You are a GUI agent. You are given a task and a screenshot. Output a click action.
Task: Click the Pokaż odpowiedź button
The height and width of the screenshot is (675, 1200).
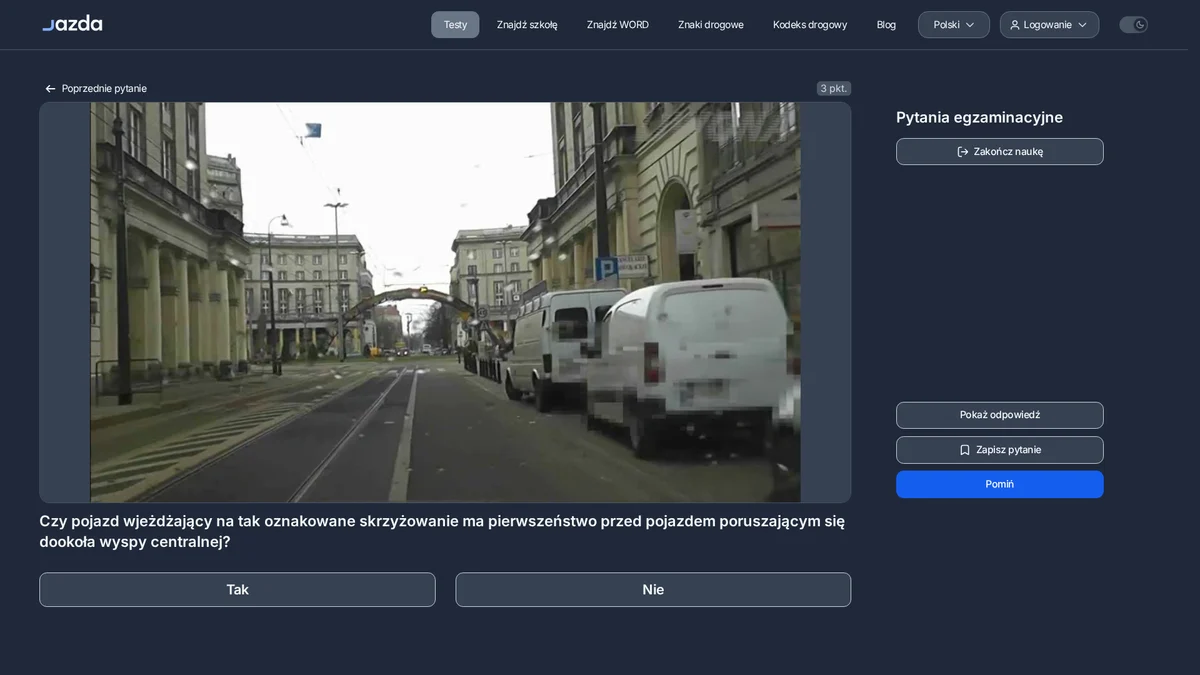[x=1000, y=415]
